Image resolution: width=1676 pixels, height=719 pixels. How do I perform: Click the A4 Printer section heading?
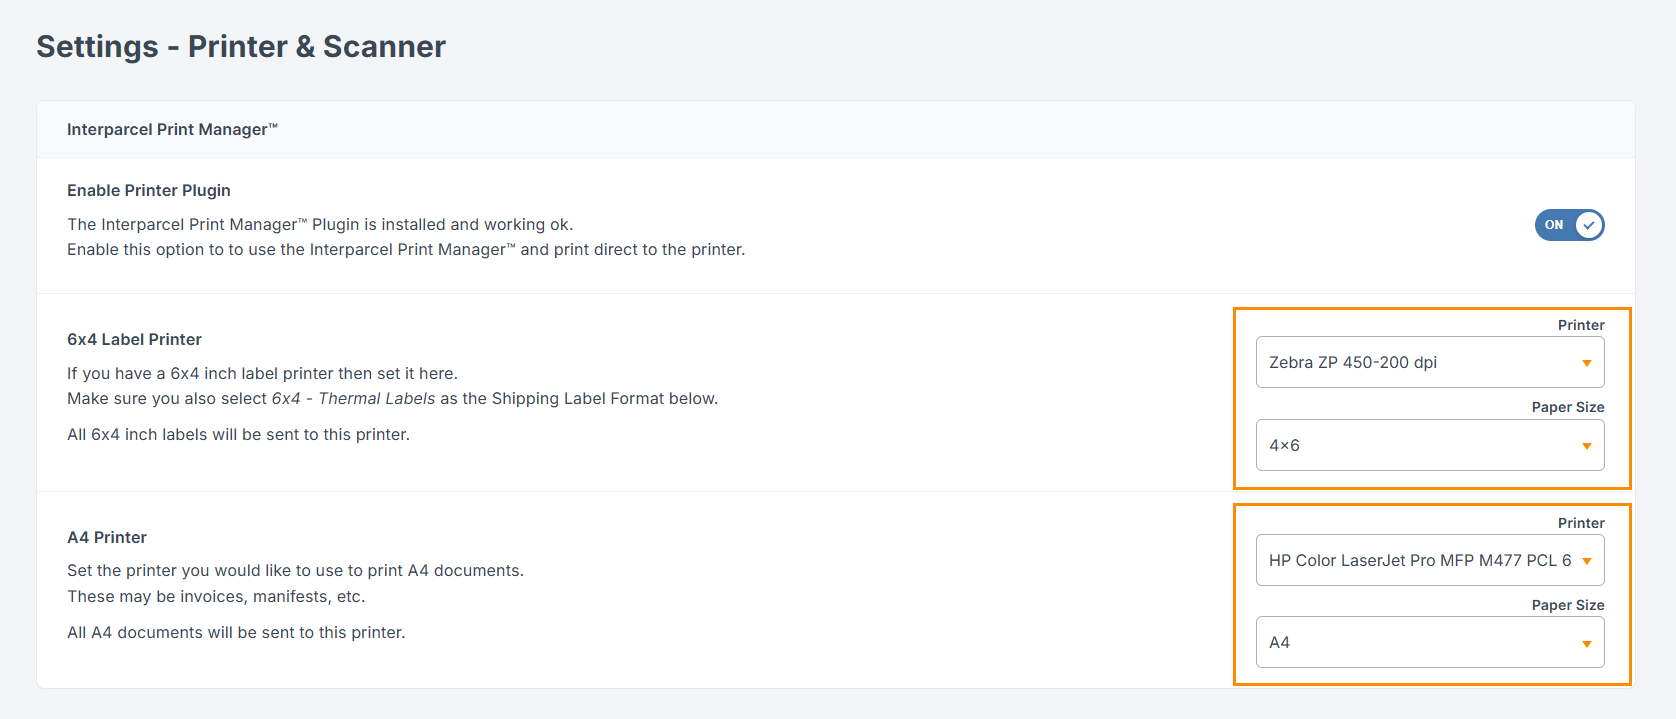pos(107,537)
